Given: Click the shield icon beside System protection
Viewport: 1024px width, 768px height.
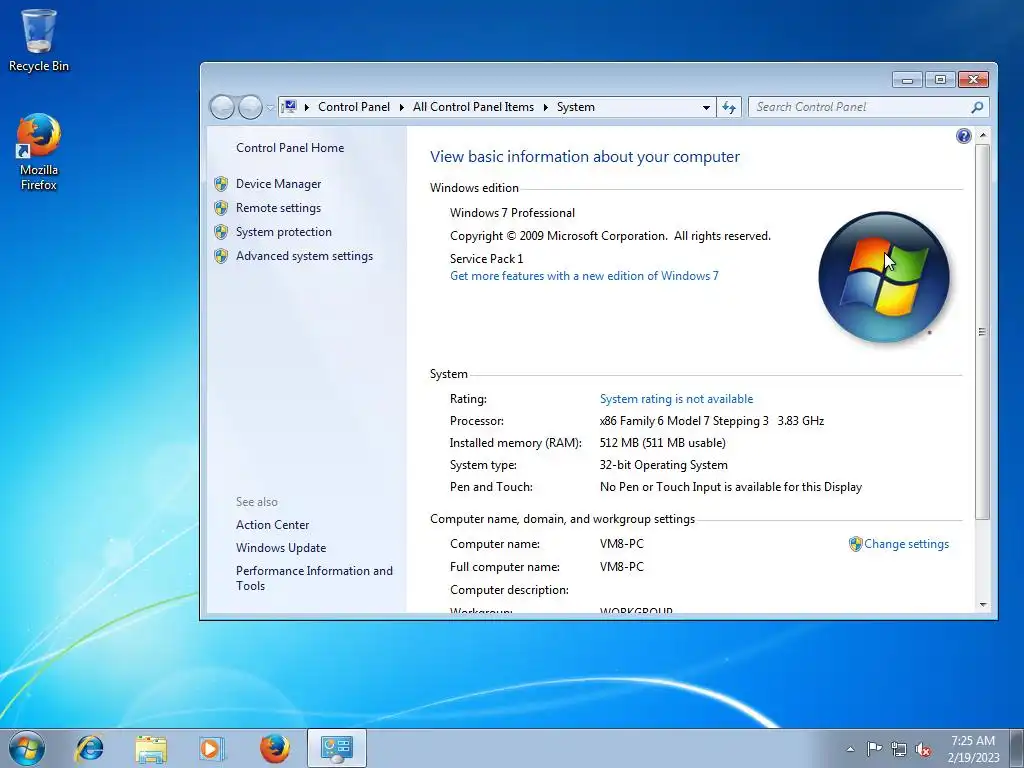Looking at the screenshot, I should click(x=221, y=232).
